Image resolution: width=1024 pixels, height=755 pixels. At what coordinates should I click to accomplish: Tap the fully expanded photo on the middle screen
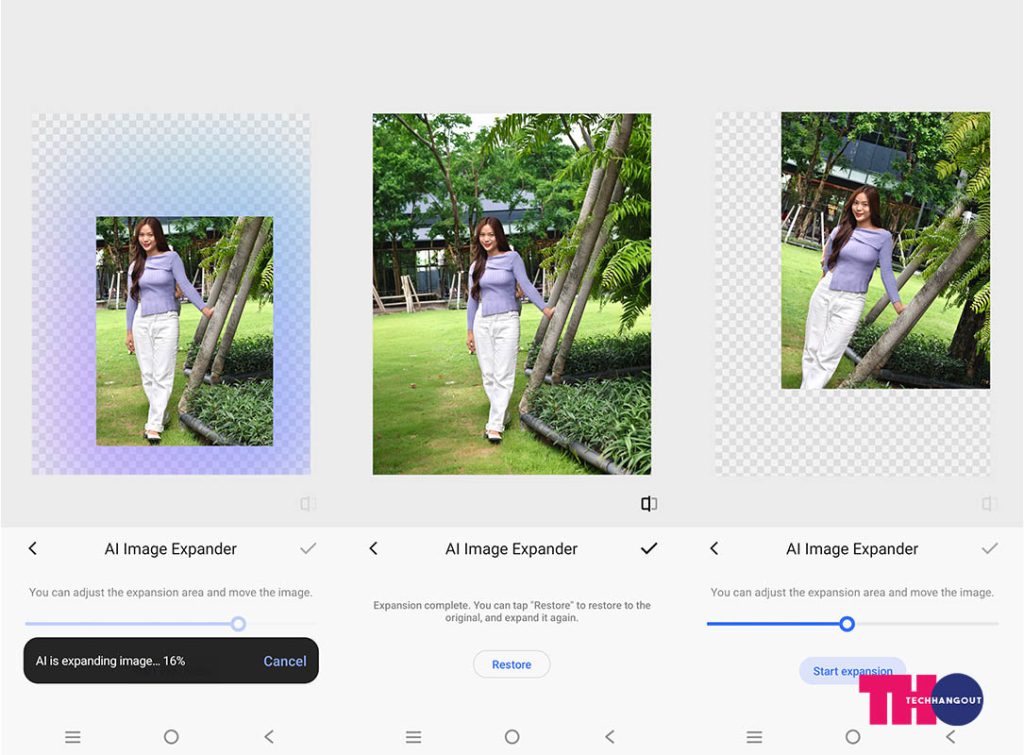[512, 294]
